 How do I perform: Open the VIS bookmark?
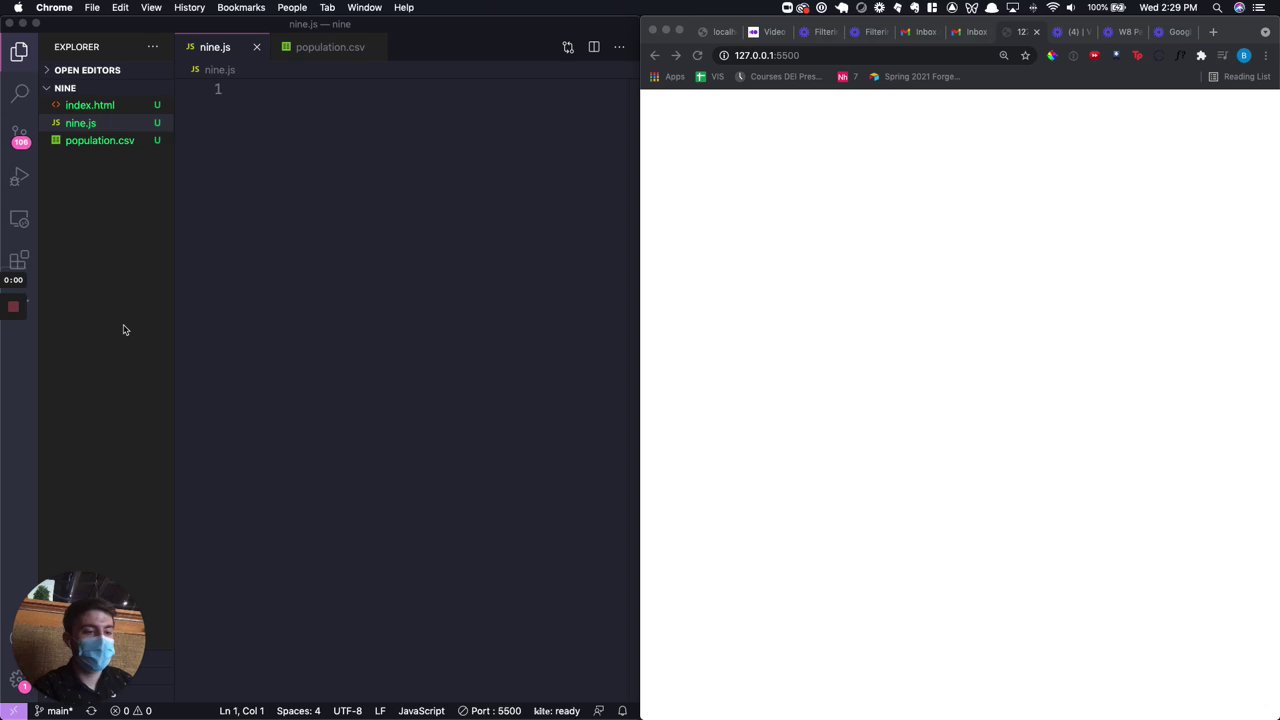pyautogui.click(x=710, y=77)
